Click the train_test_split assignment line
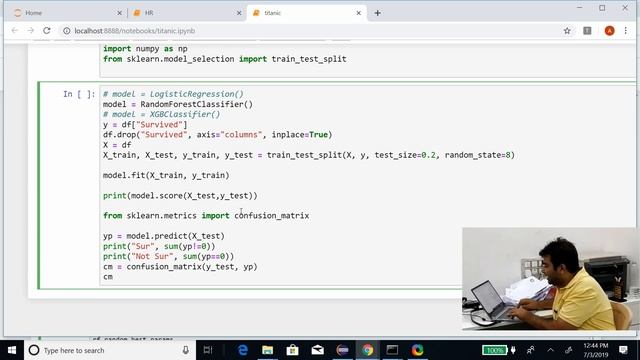 [309, 155]
